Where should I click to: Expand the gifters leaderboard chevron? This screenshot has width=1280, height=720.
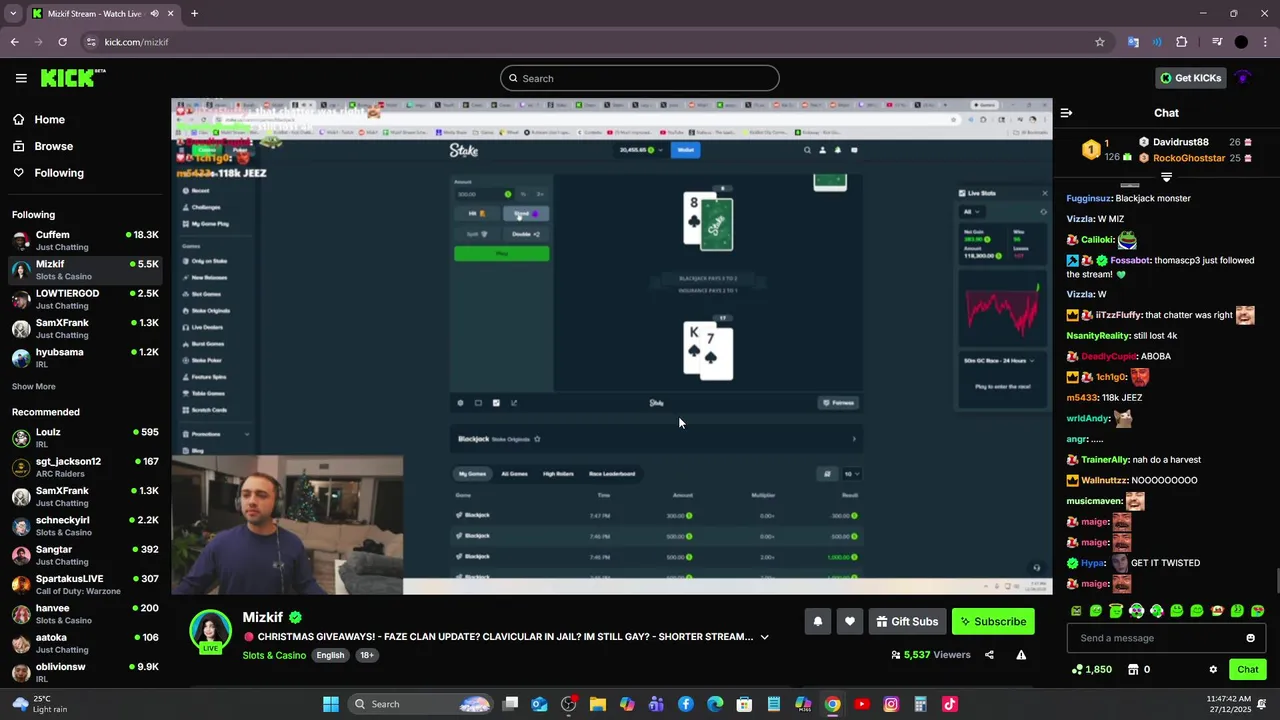click(1166, 177)
